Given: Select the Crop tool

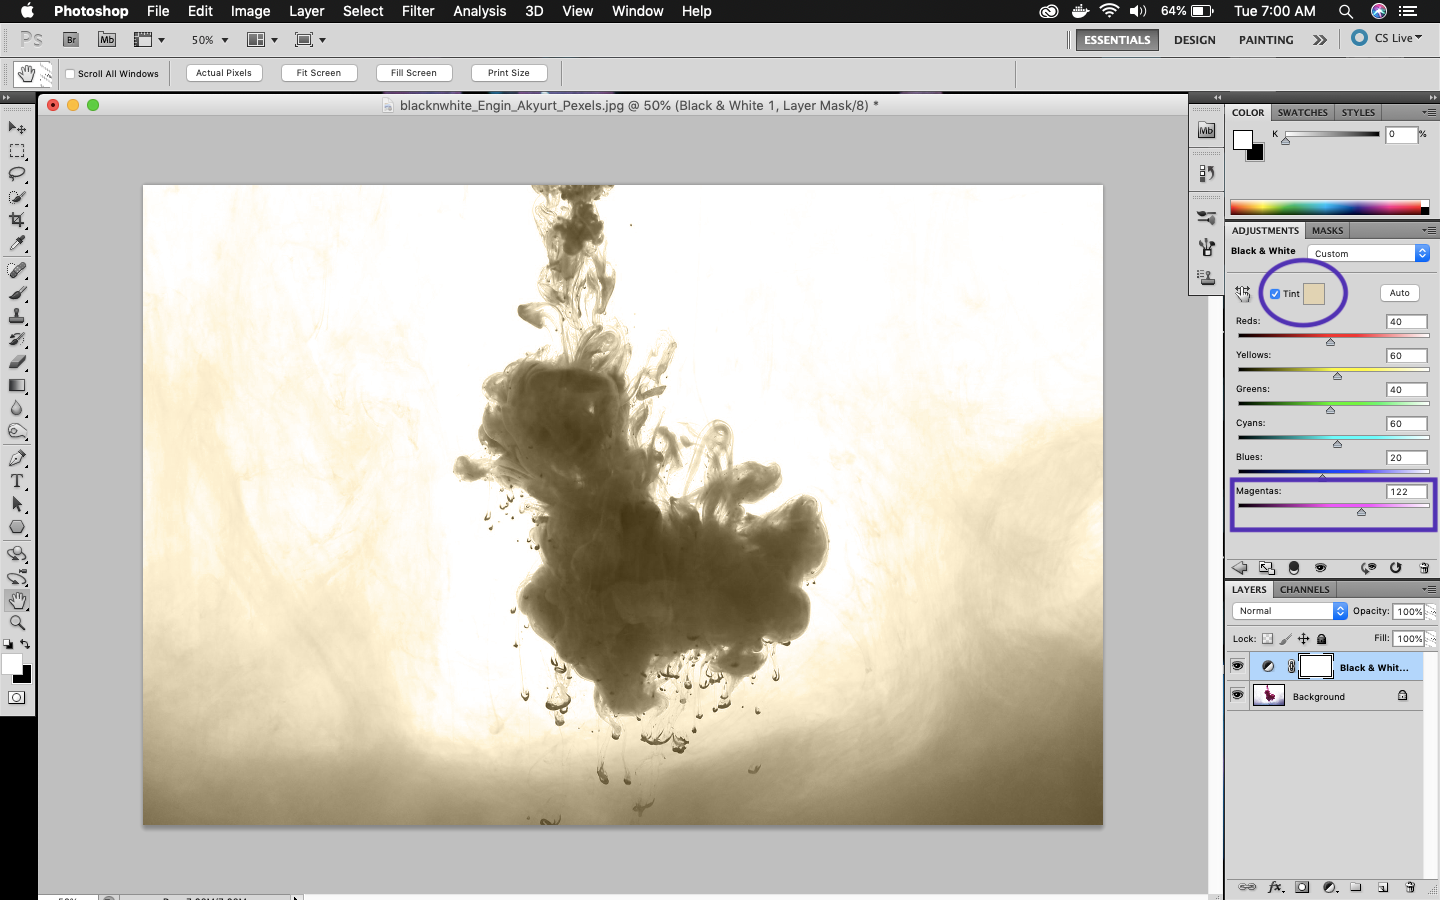Looking at the screenshot, I should tap(17, 220).
